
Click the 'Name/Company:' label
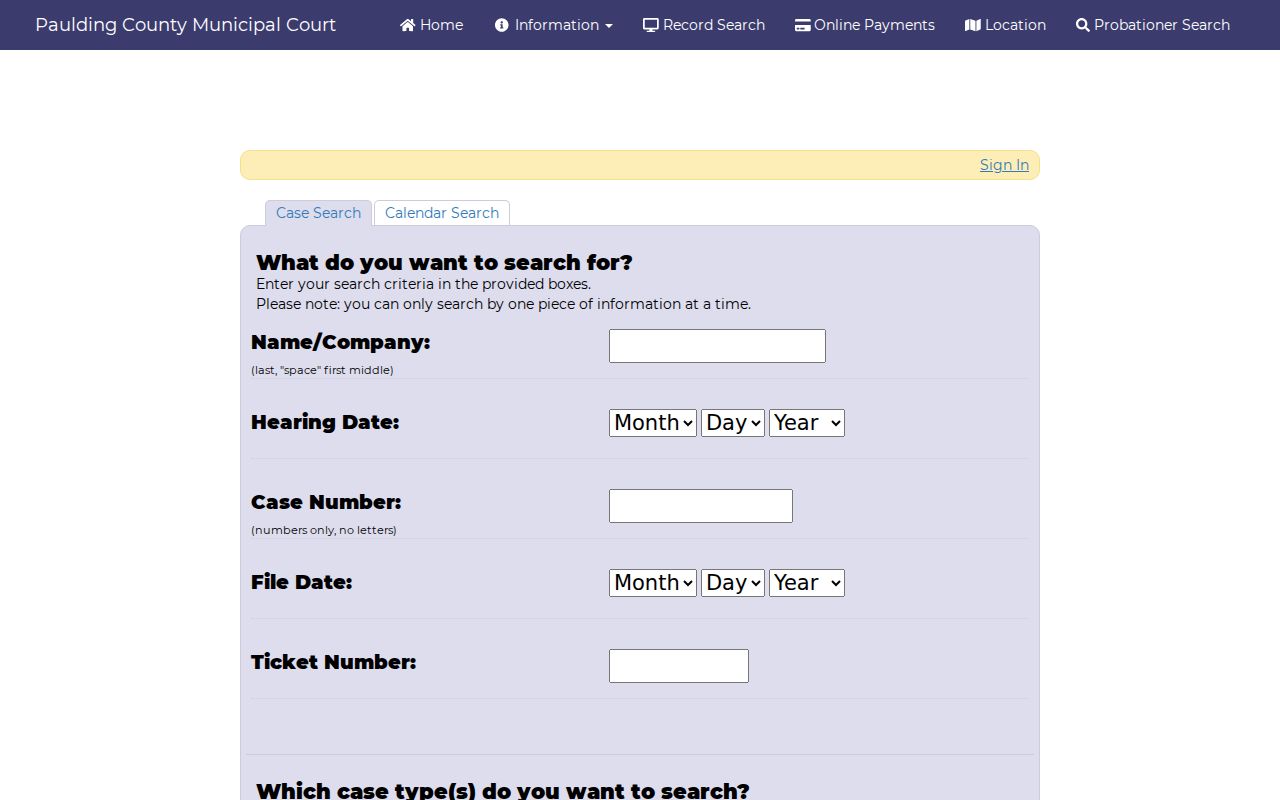tap(340, 342)
